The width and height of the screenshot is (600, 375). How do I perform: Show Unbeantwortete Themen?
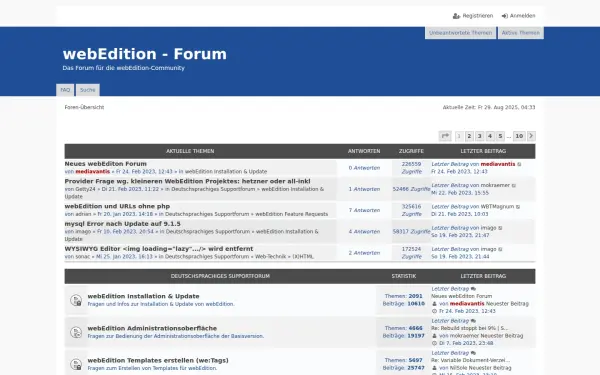tap(460, 33)
